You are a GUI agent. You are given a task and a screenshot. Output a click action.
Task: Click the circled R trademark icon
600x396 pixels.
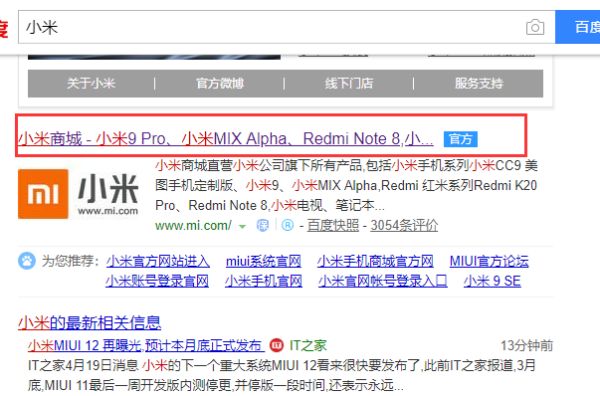287,225
